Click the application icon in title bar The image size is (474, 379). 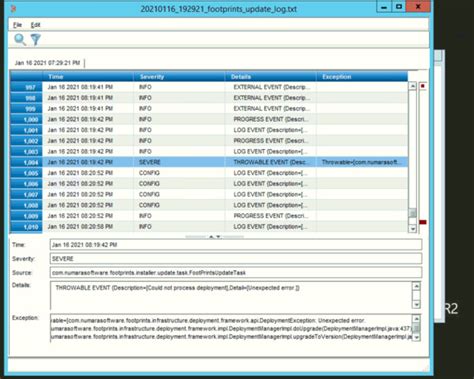(14, 9)
